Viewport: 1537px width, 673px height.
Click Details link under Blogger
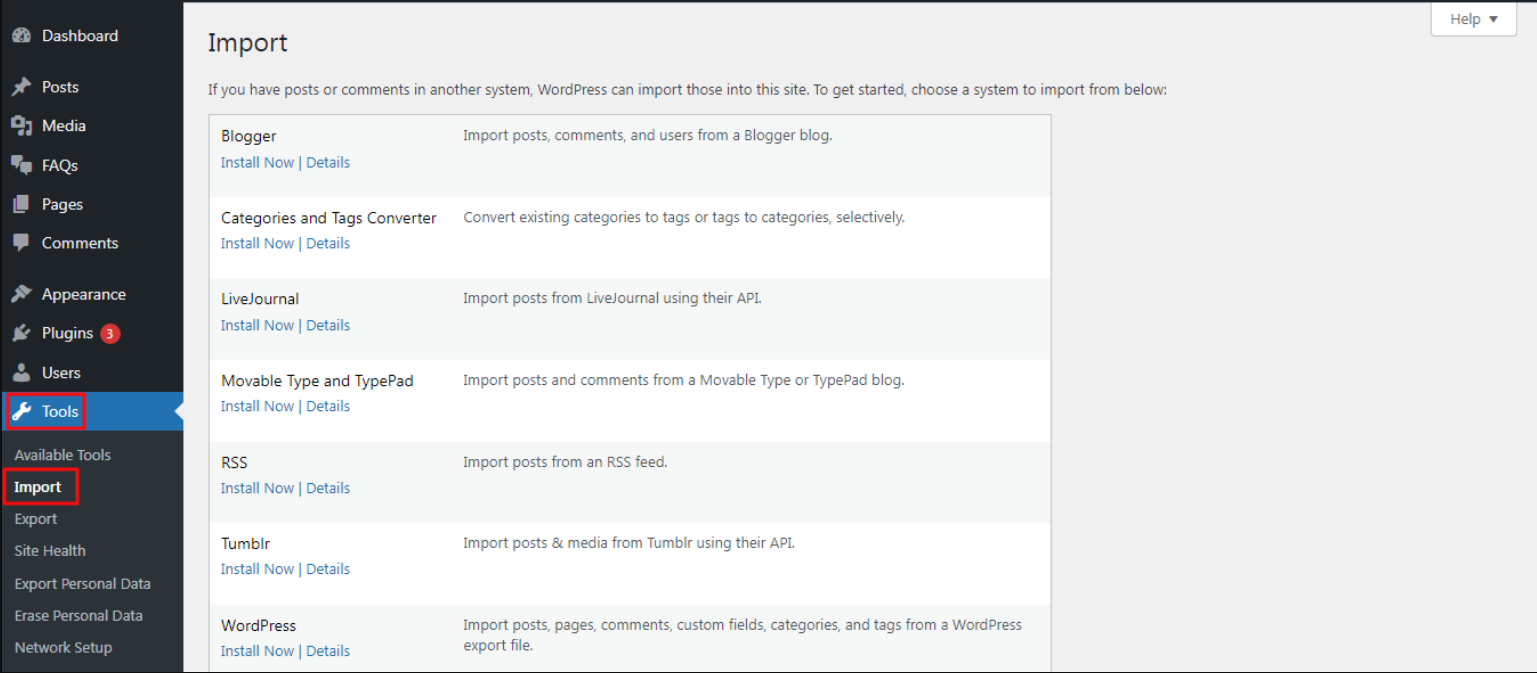pos(328,162)
